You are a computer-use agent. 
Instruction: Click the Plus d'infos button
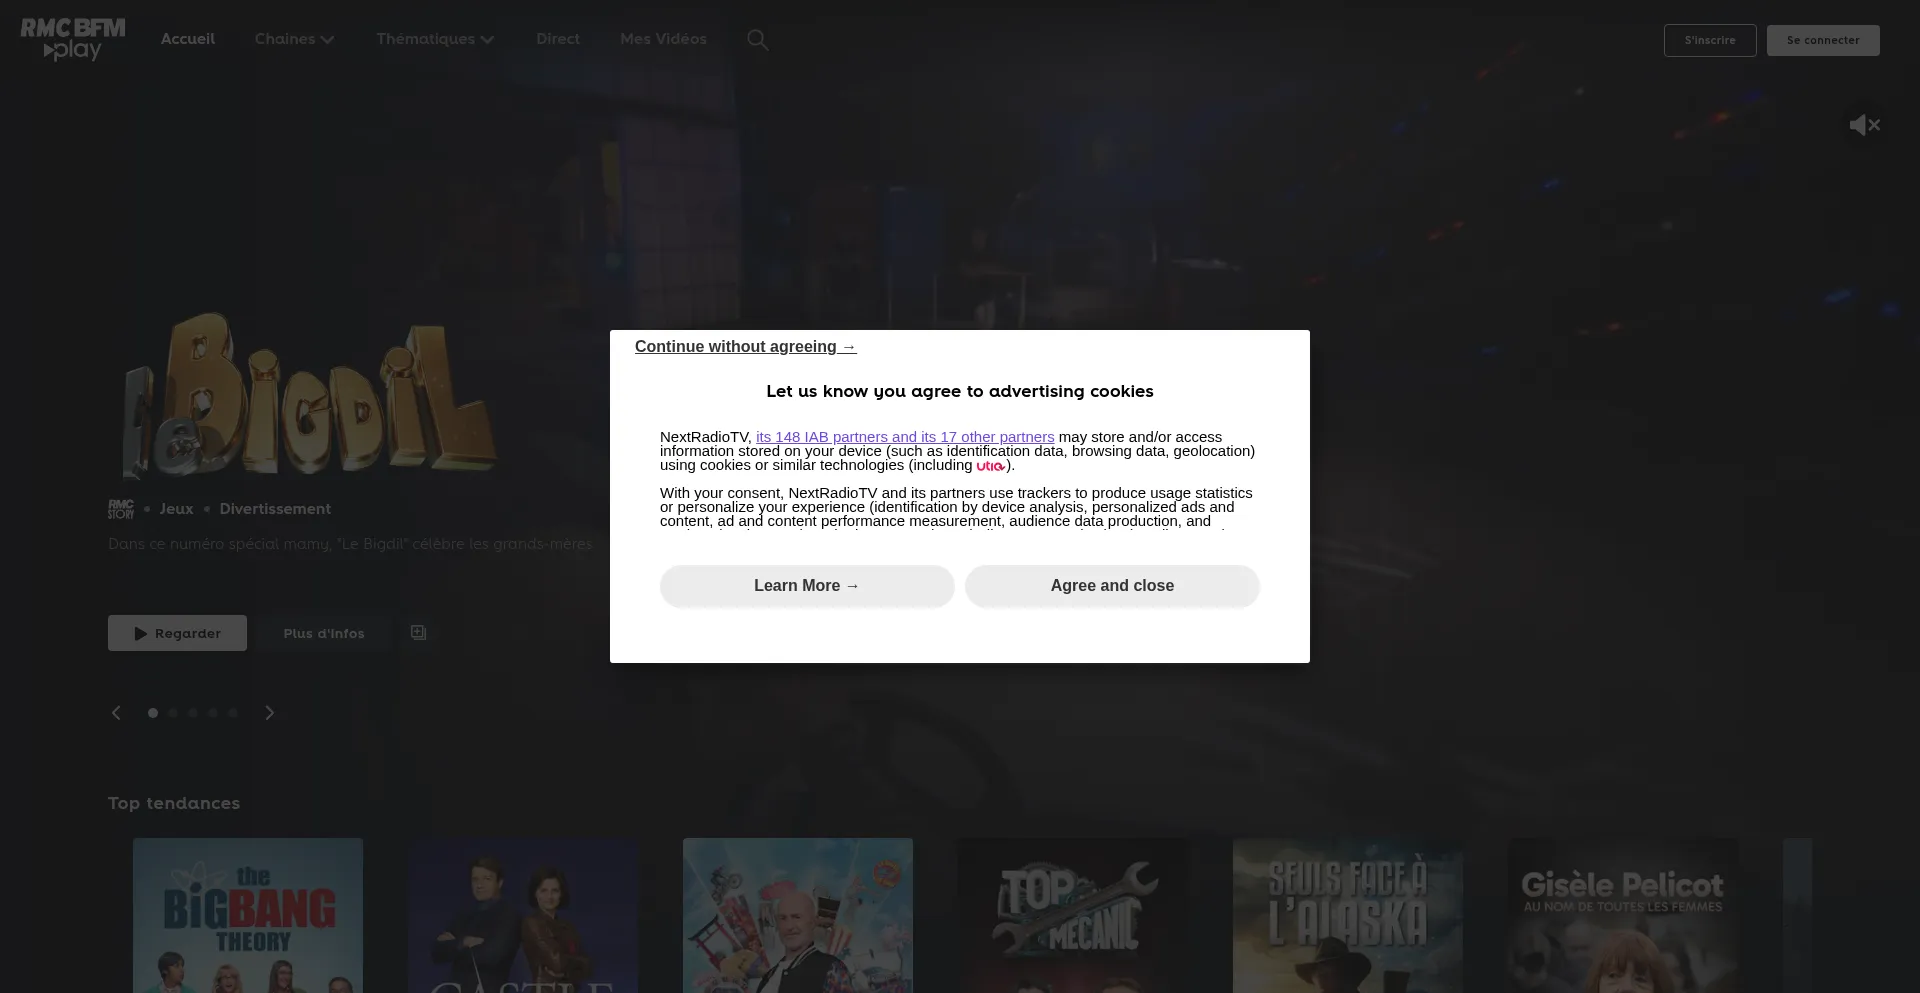tap(324, 633)
